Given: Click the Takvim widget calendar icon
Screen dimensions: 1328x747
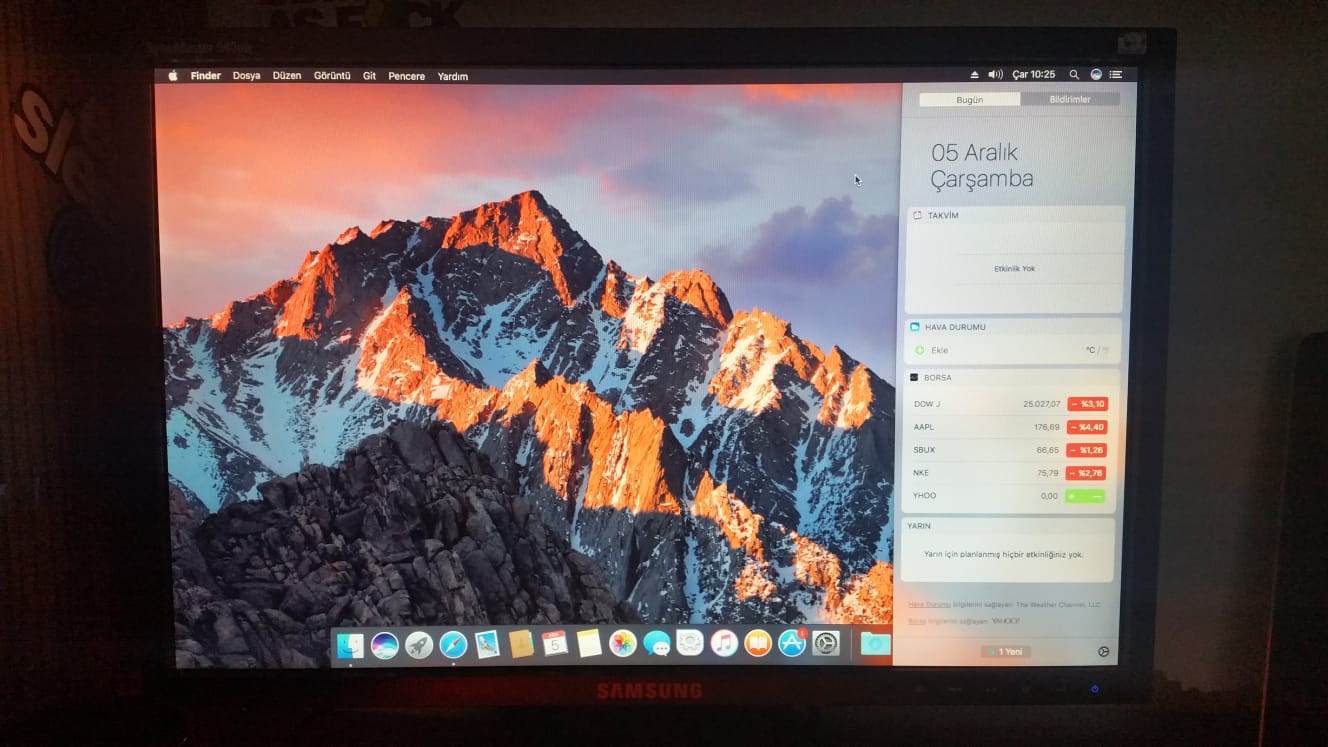Looking at the screenshot, I should tap(916, 215).
